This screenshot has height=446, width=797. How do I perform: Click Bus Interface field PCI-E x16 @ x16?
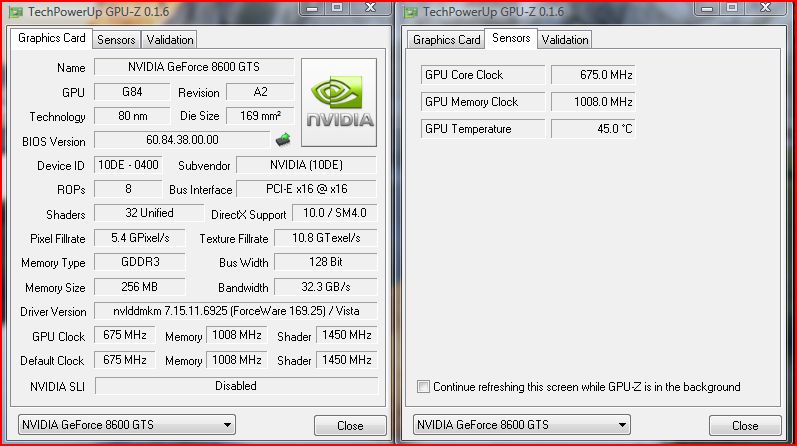tap(306, 189)
